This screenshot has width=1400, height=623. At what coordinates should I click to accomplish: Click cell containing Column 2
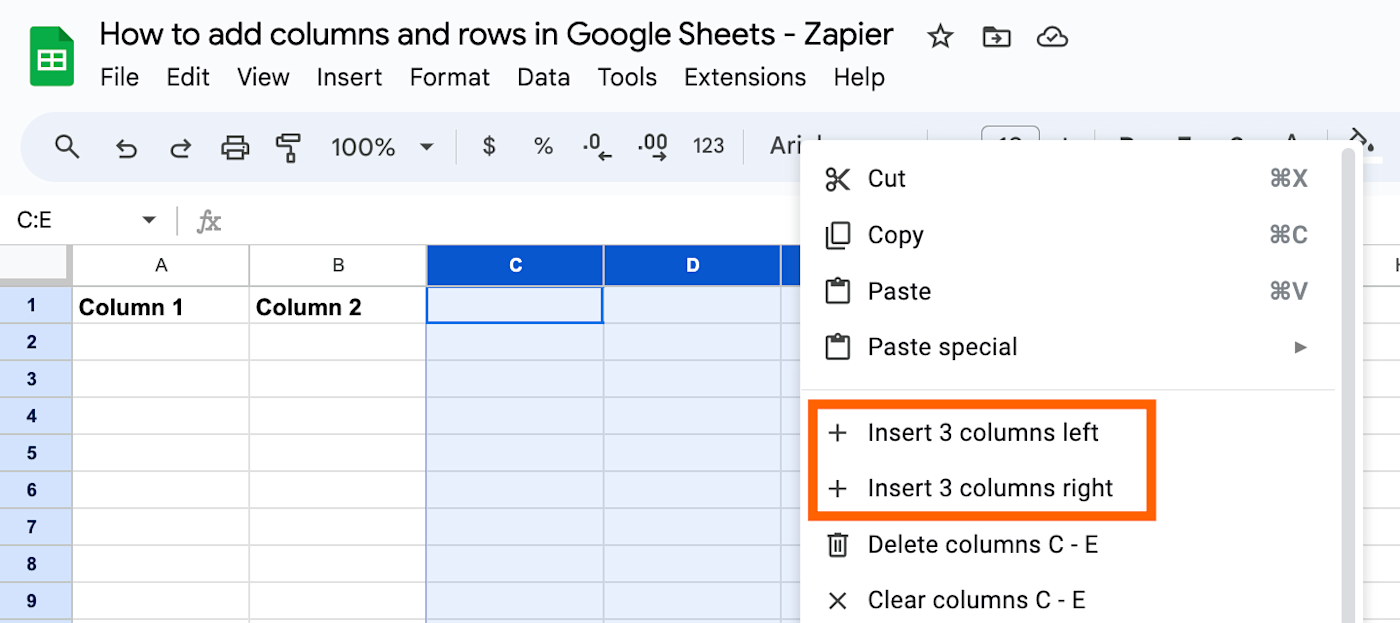pos(337,307)
